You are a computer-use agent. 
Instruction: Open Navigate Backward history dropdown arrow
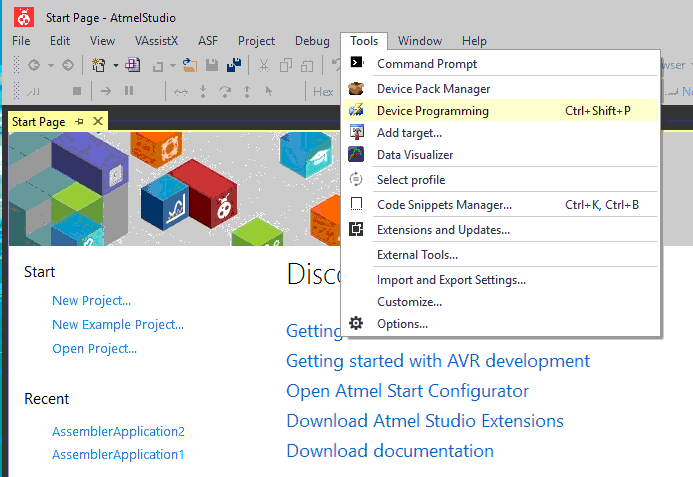click(x=51, y=65)
